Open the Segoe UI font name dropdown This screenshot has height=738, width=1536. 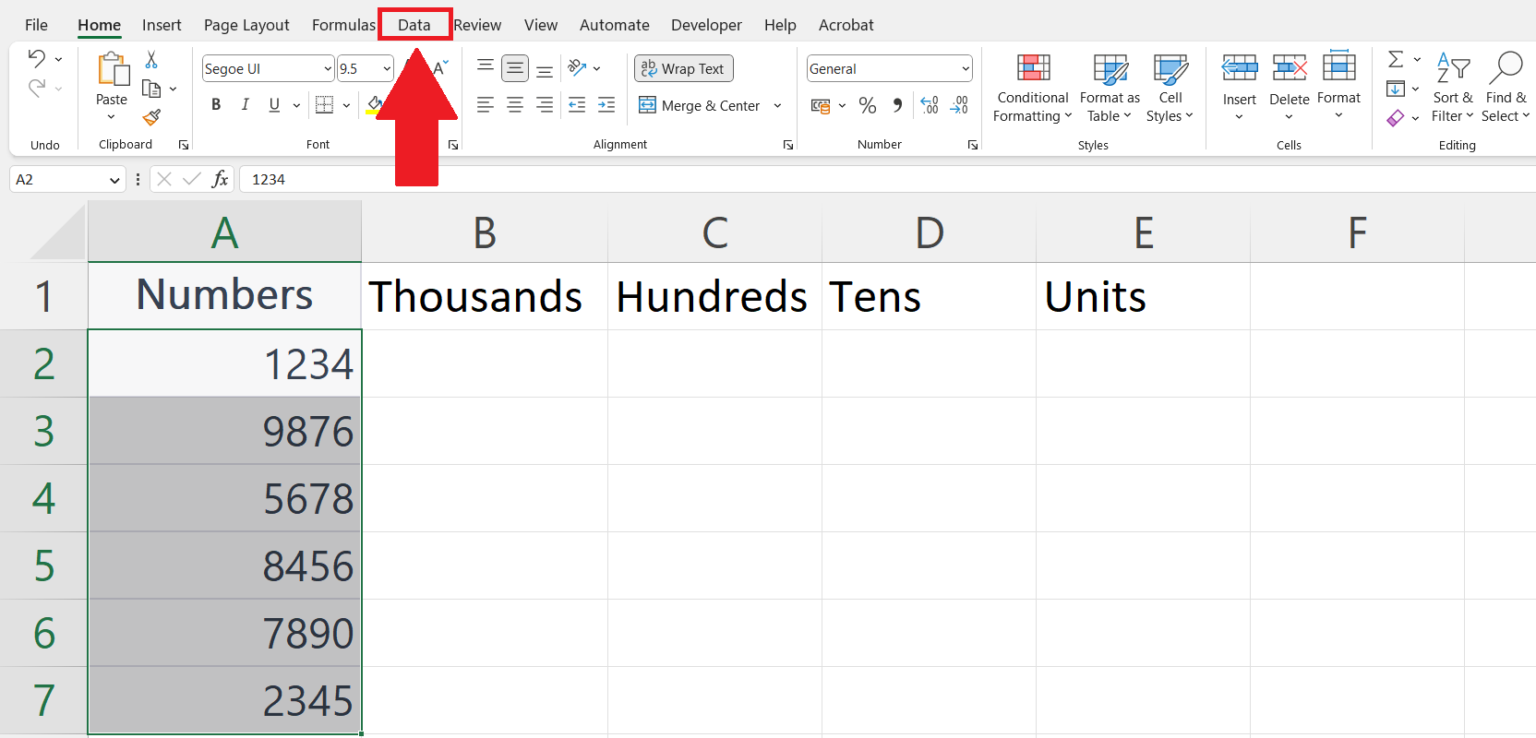[328, 69]
